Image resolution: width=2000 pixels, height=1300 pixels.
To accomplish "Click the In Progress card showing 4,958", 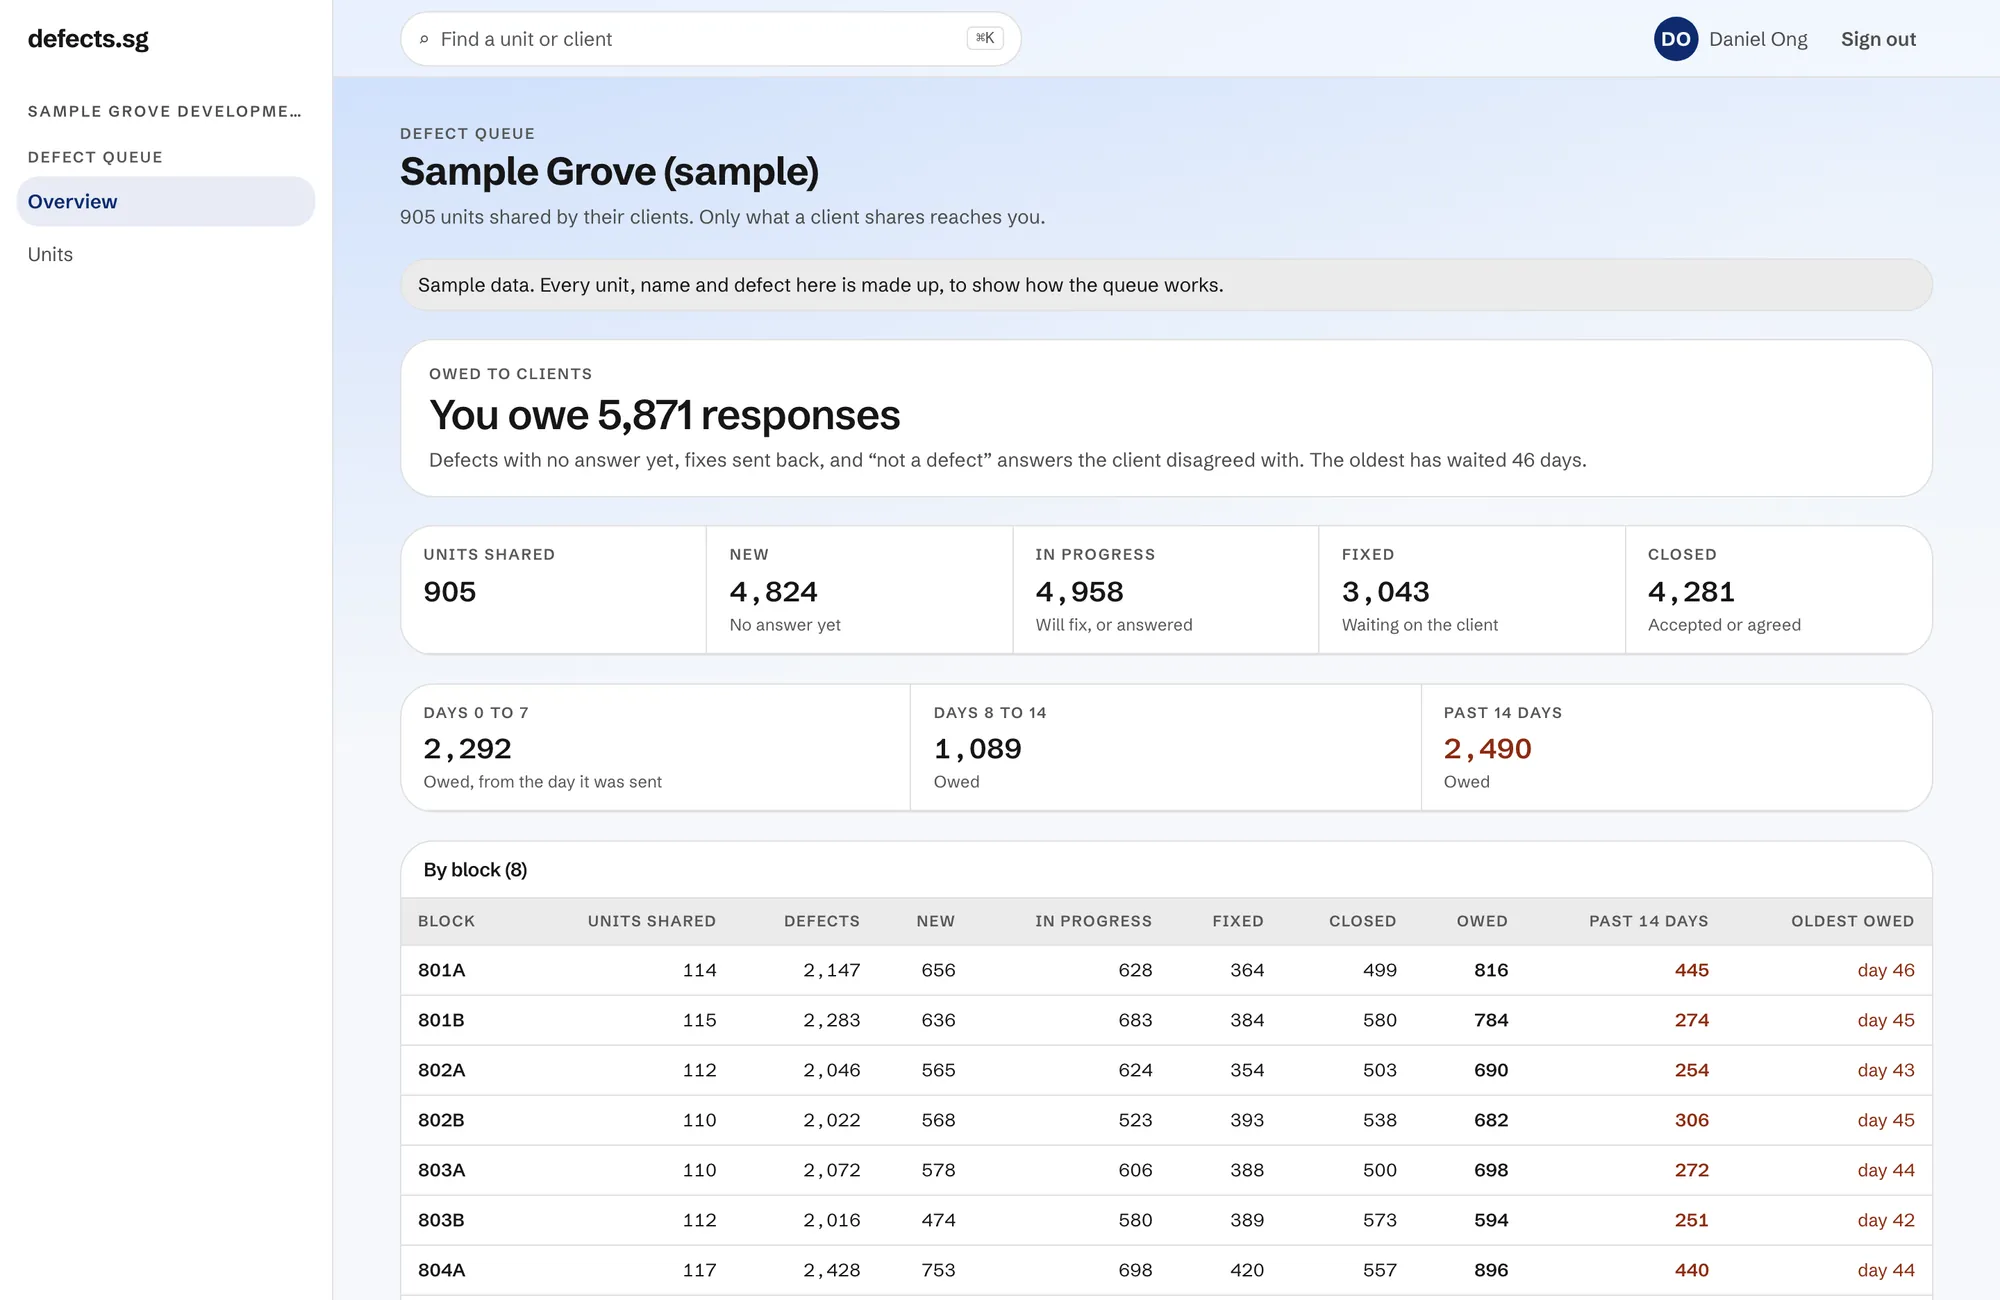I will tap(1165, 590).
